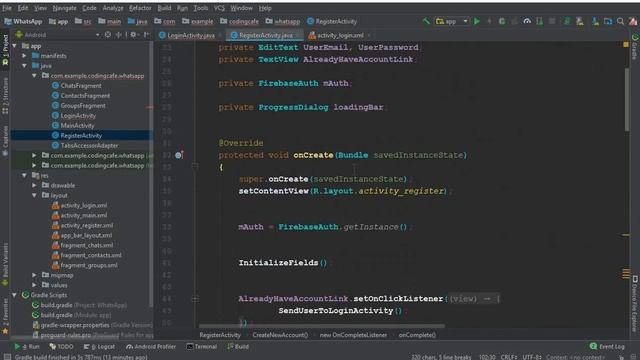Expand the manifests folder

24,56
